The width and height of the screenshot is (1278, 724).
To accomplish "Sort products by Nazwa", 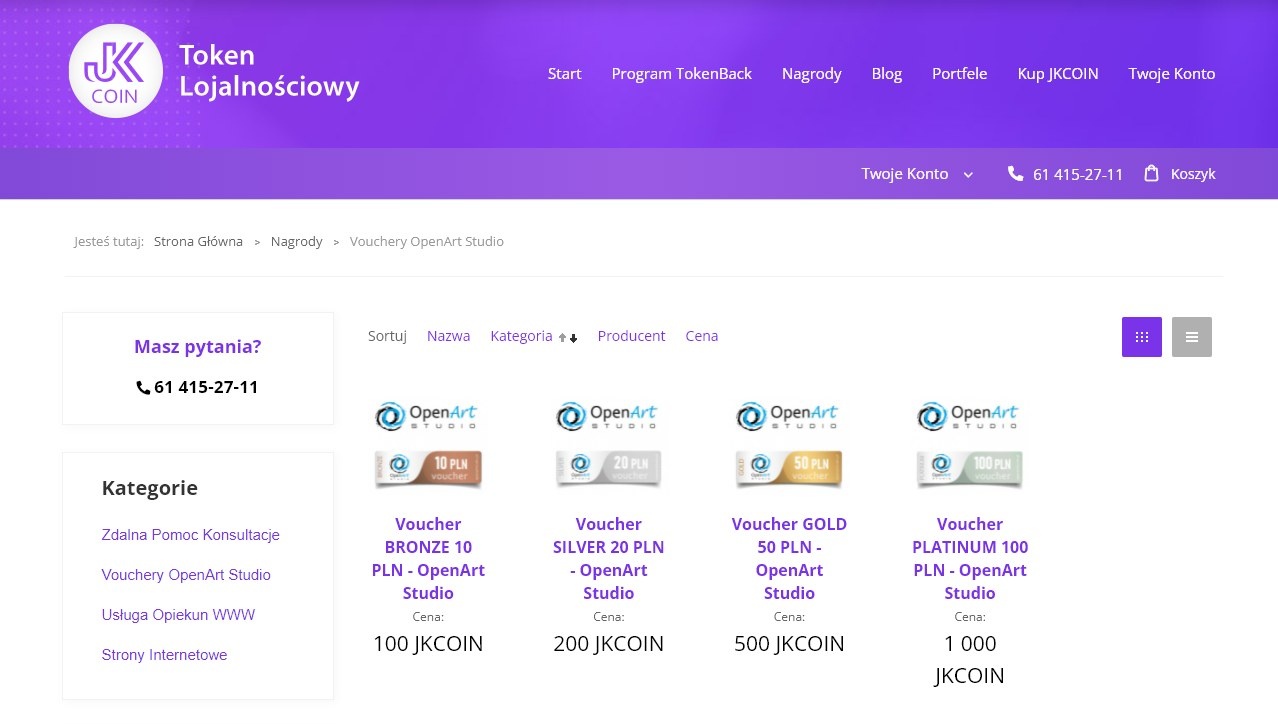I will pos(448,336).
